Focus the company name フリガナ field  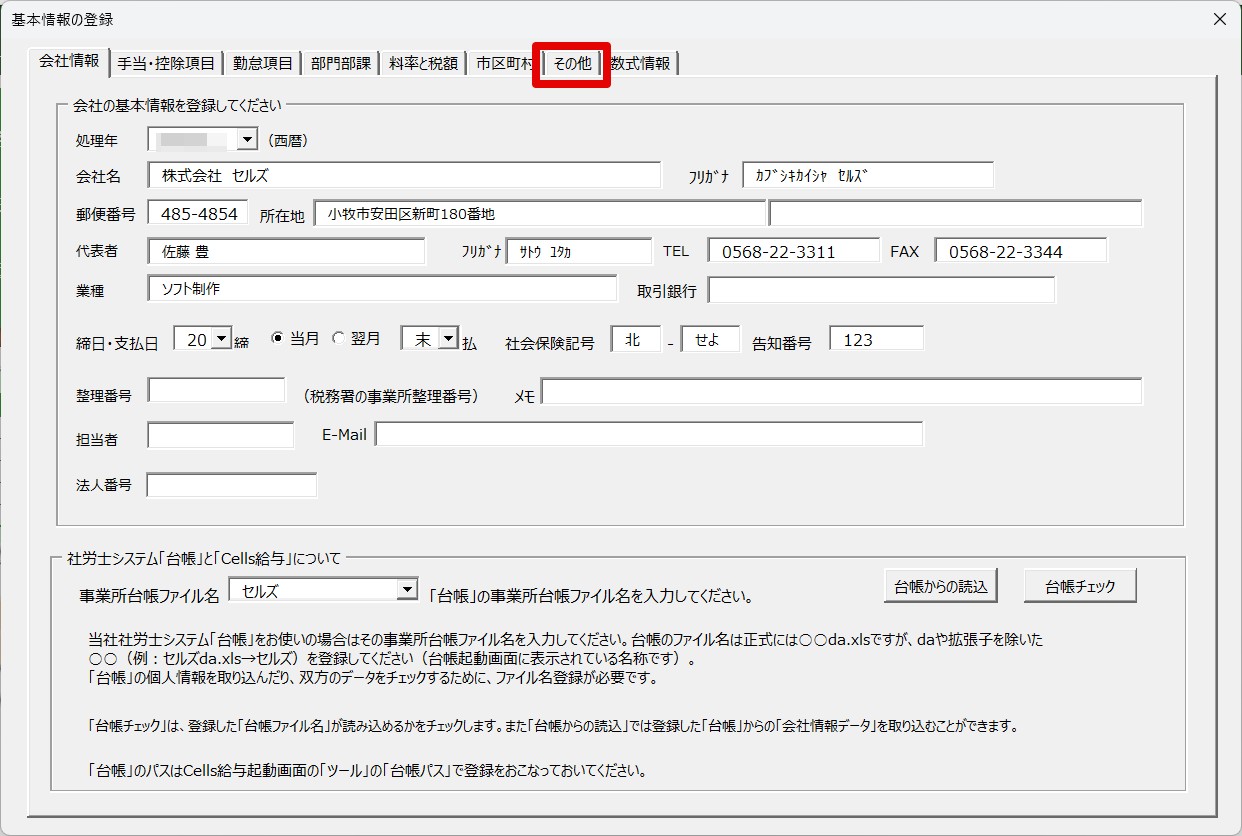868,175
